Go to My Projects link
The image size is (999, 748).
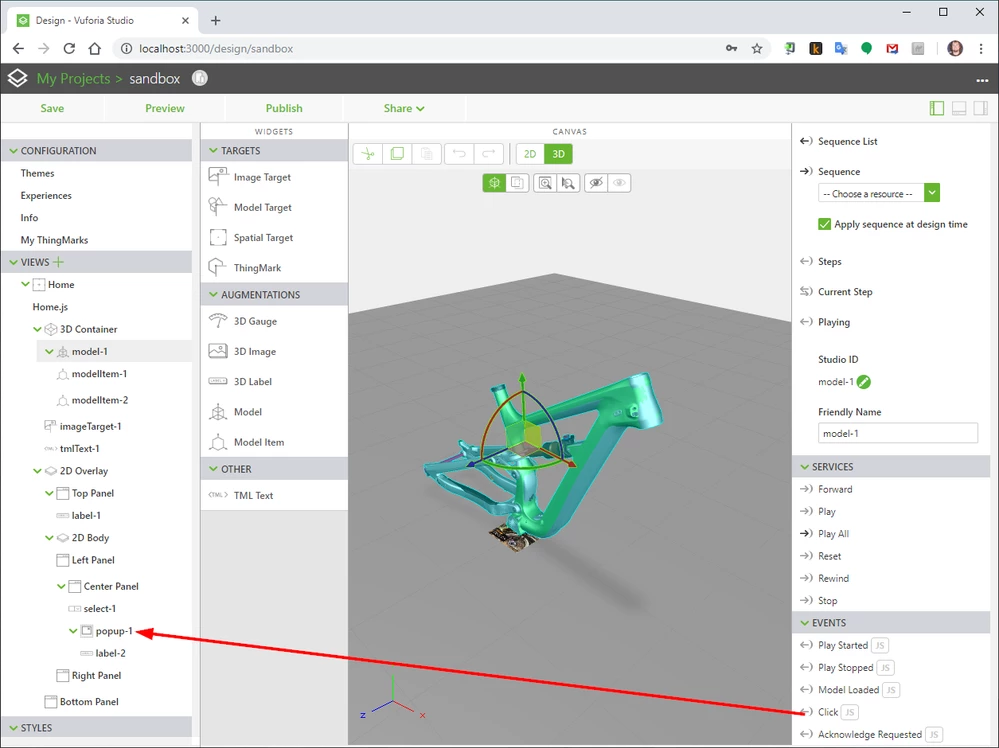73,78
